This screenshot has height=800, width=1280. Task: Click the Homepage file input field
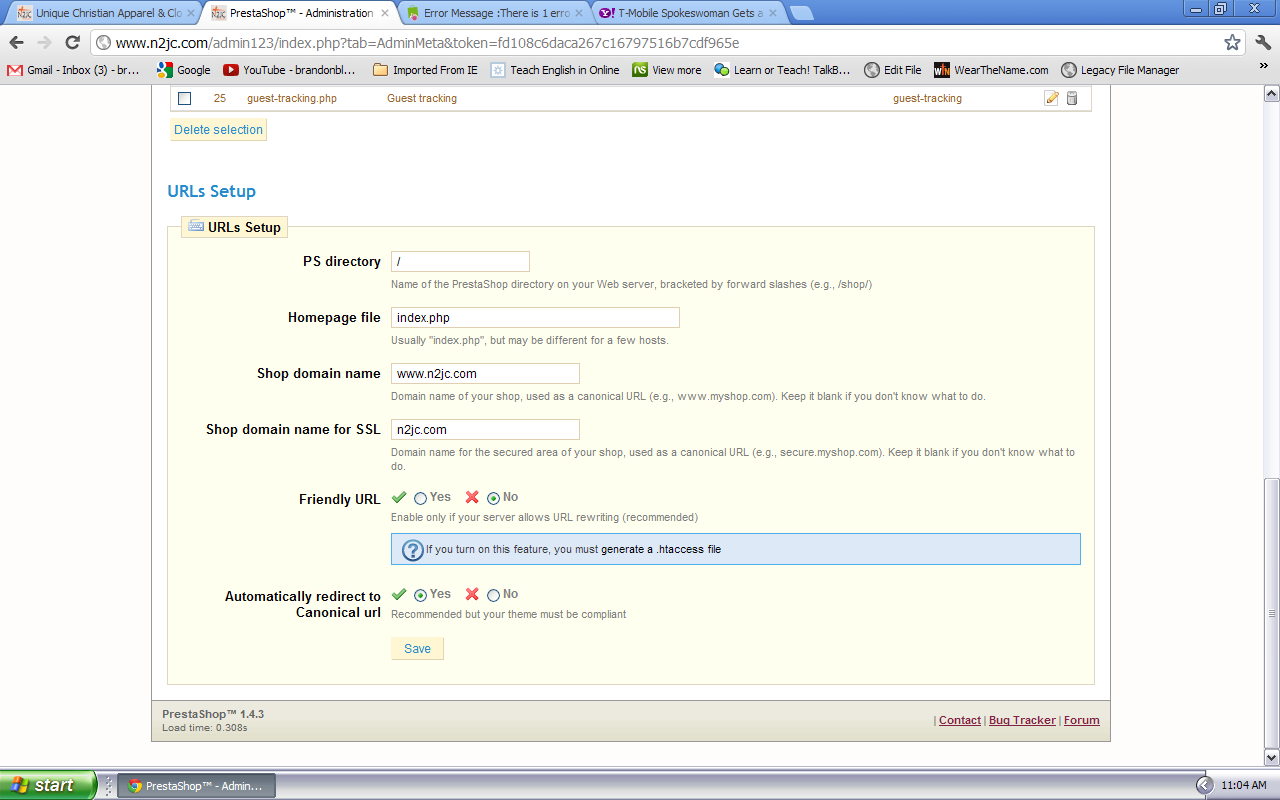535,318
